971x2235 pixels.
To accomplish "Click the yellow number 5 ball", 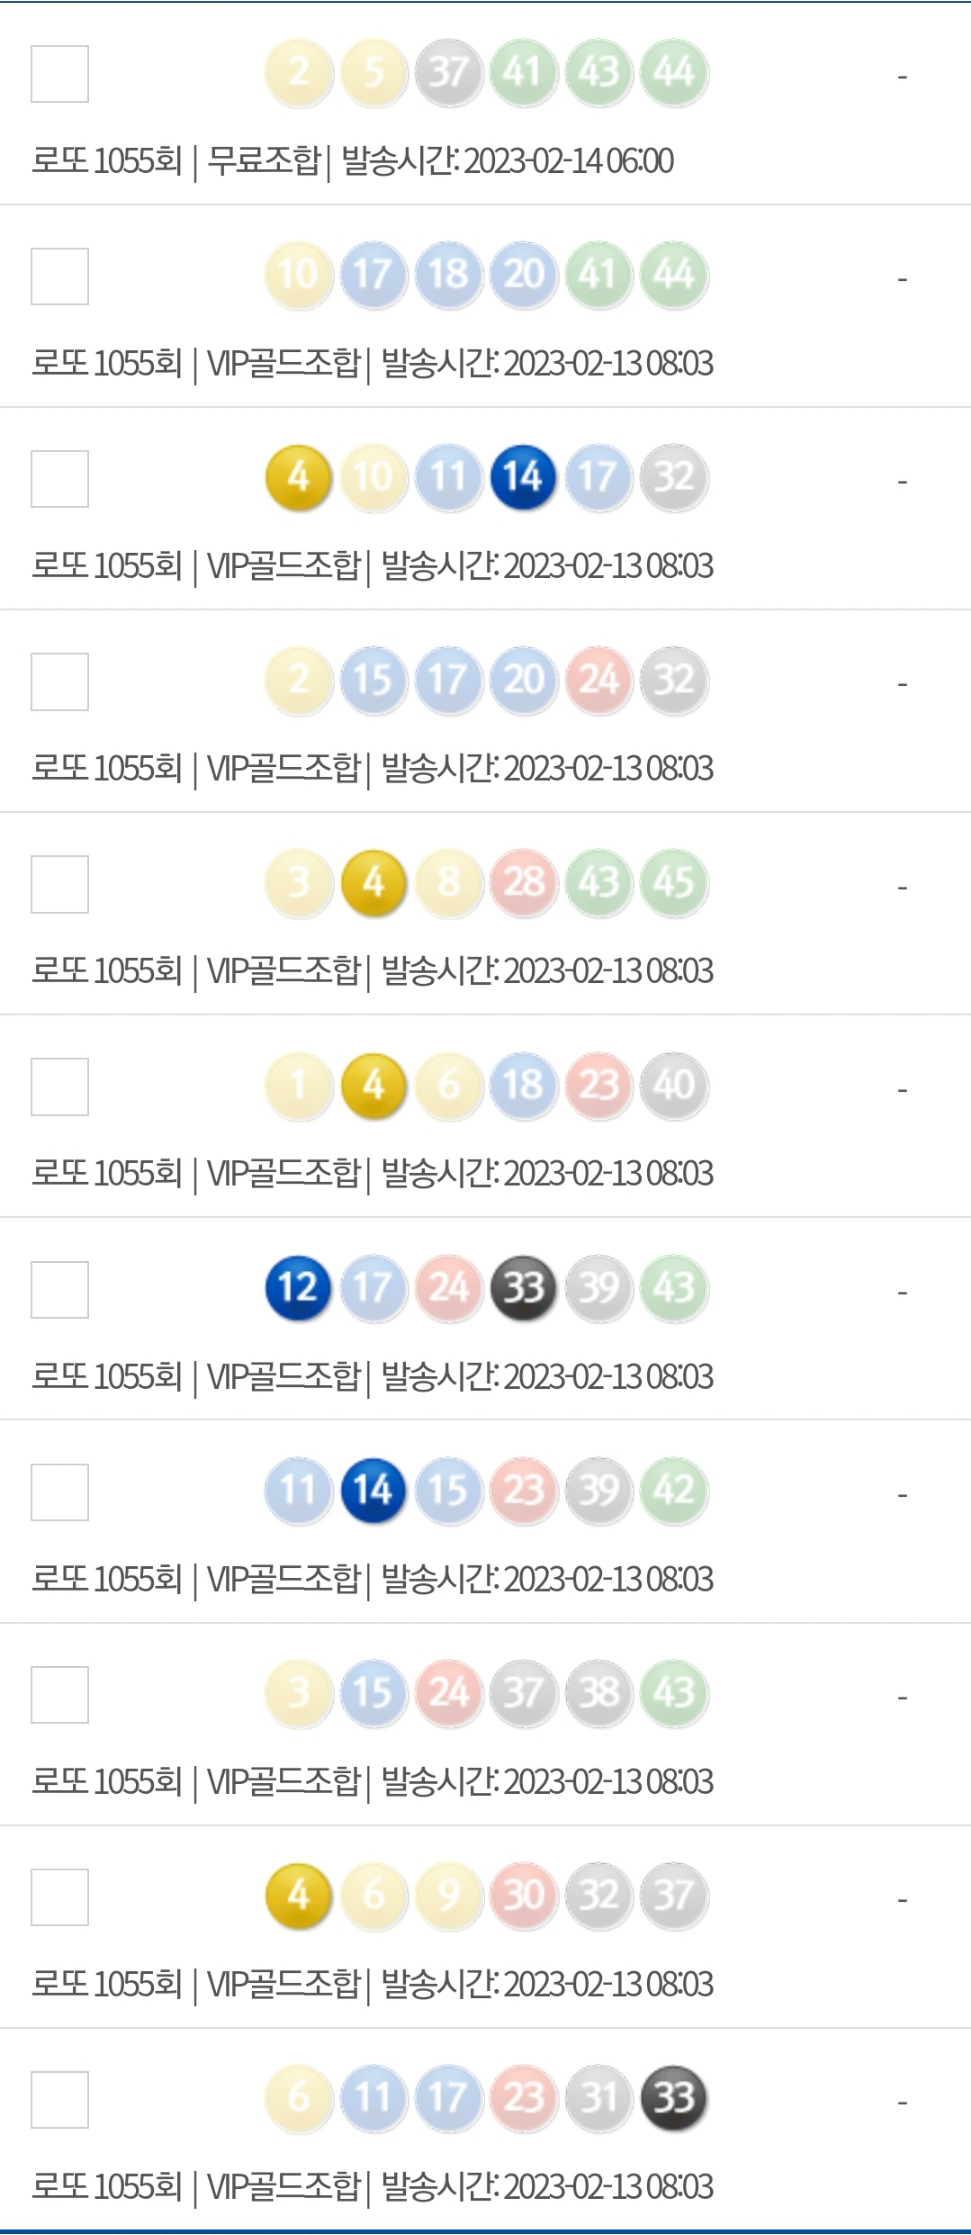I will 373,72.
